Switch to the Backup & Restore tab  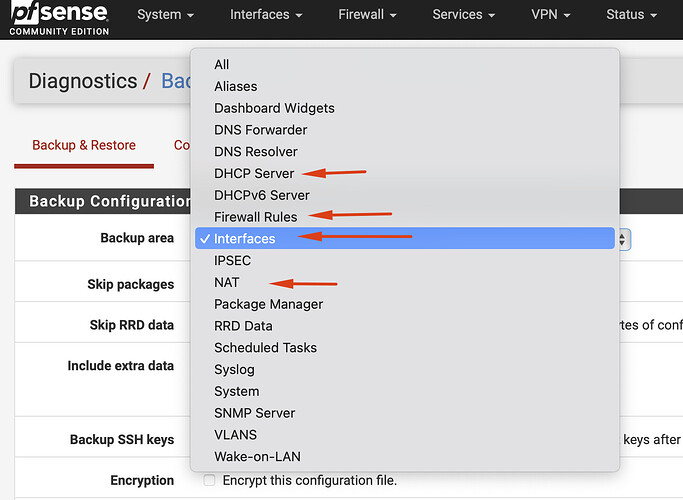tap(84, 145)
